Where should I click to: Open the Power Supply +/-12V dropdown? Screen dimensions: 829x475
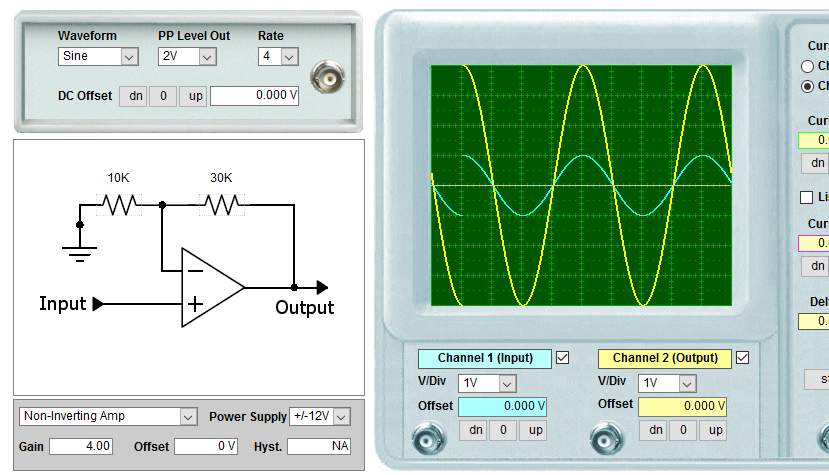(x=320, y=416)
